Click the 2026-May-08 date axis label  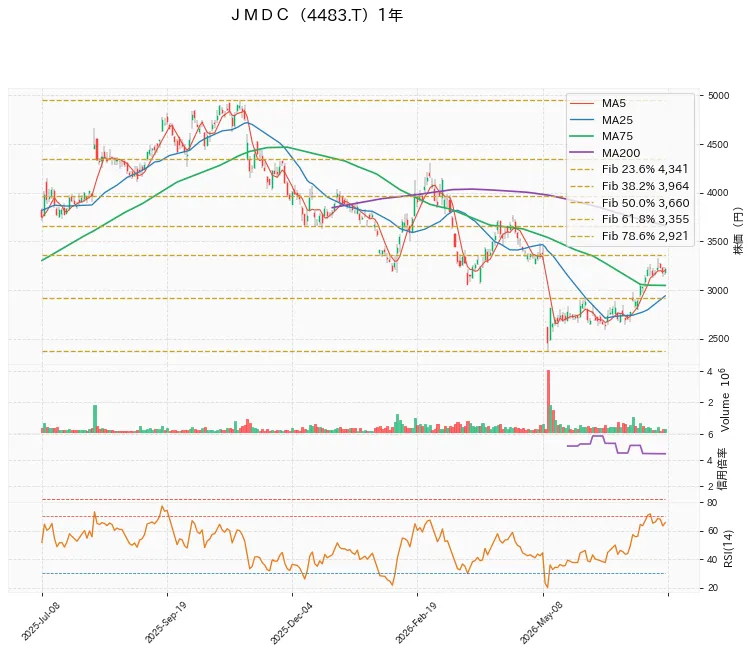[541, 622]
